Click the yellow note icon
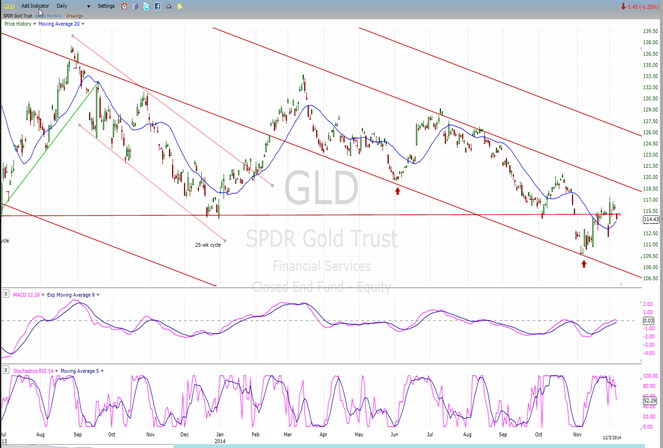Viewport: 663px width, 448px height. click(180, 6)
